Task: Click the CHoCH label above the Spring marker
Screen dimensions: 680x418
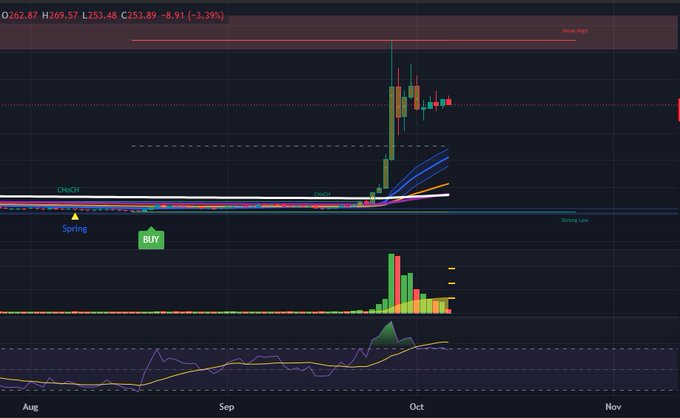Action: (x=68, y=190)
